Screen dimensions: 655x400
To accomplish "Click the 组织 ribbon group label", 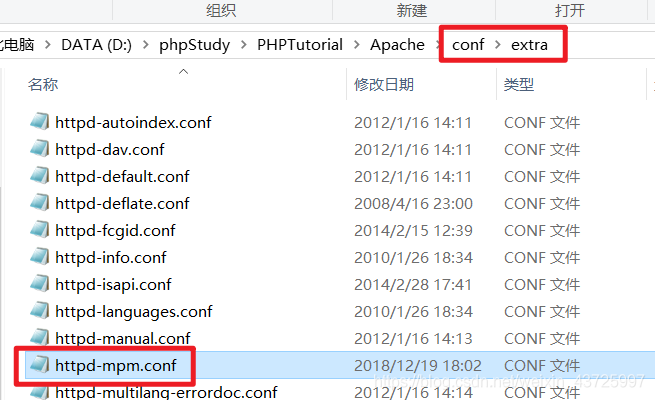I will [x=221, y=10].
